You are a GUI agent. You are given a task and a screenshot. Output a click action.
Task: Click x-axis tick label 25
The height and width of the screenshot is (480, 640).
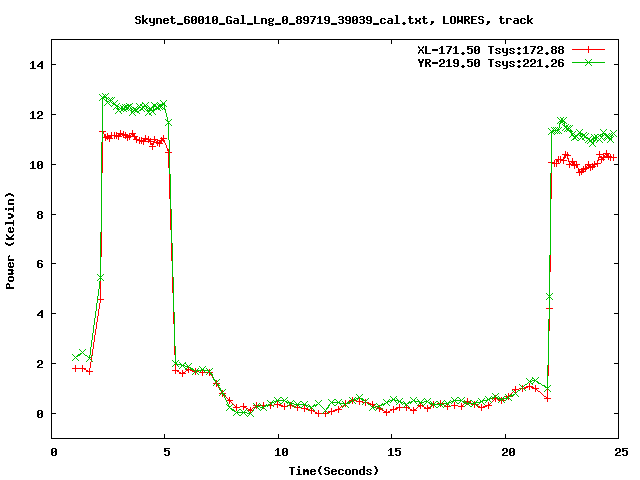click(621, 452)
